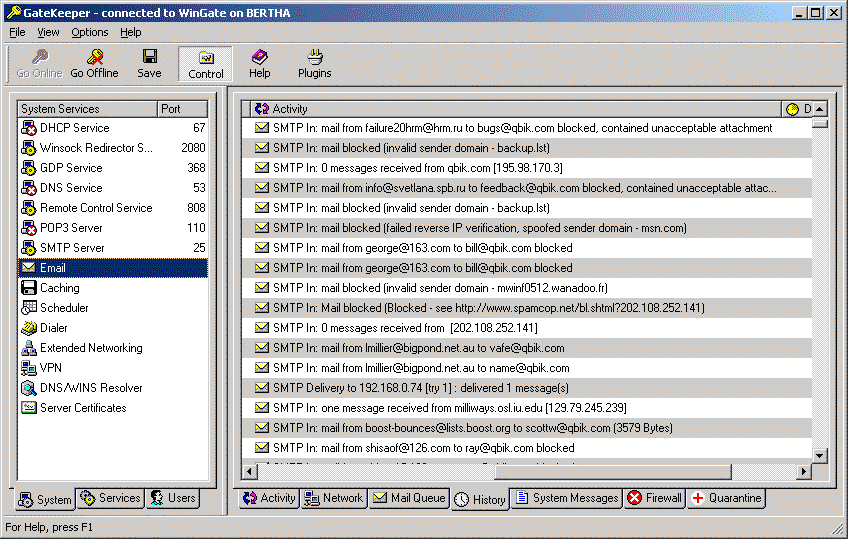Click horizontal scrollbar left arrow
848x539 pixels.
point(249,471)
